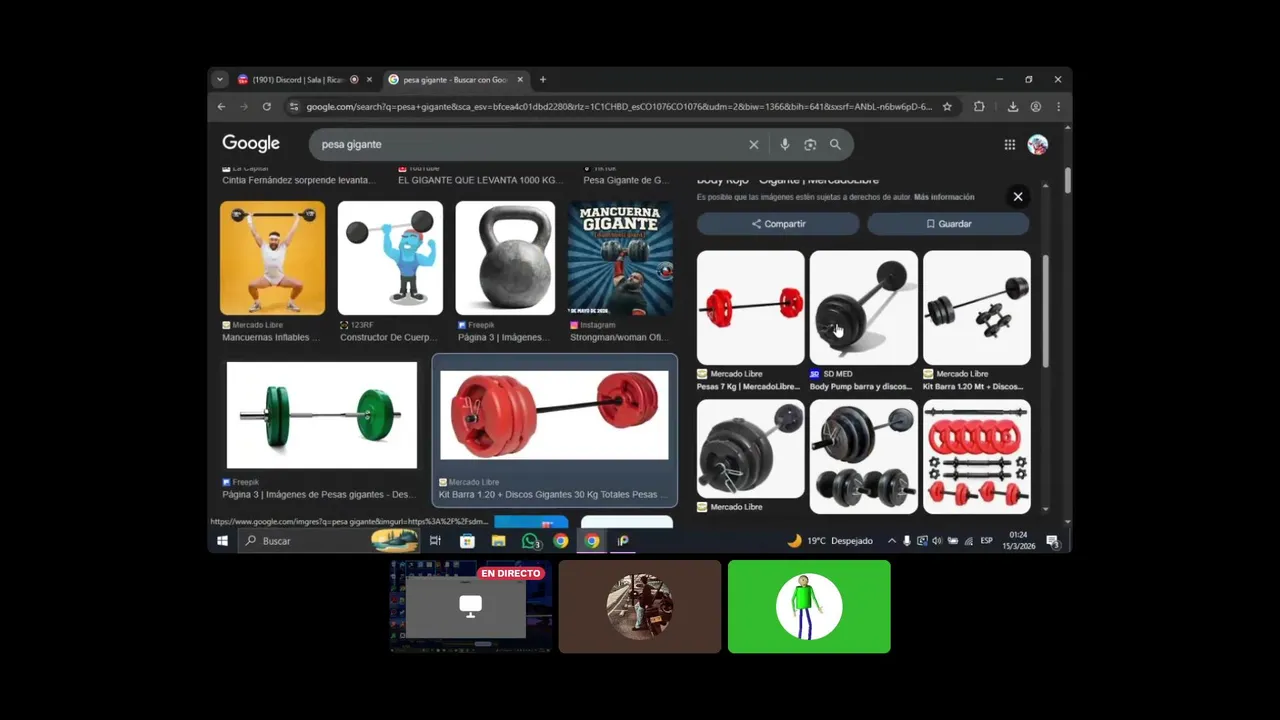Open the network icon in system tray
The height and width of the screenshot is (720, 1280).
coord(968,541)
